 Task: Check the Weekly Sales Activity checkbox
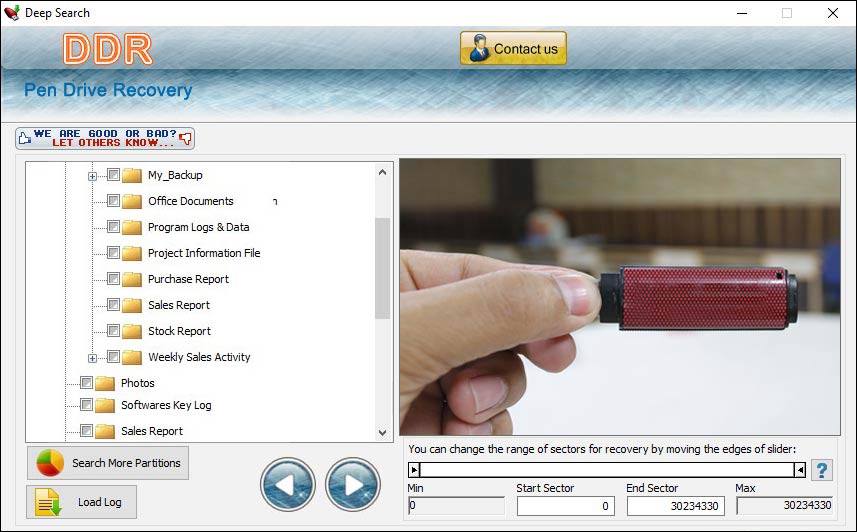[x=113, y=356]
